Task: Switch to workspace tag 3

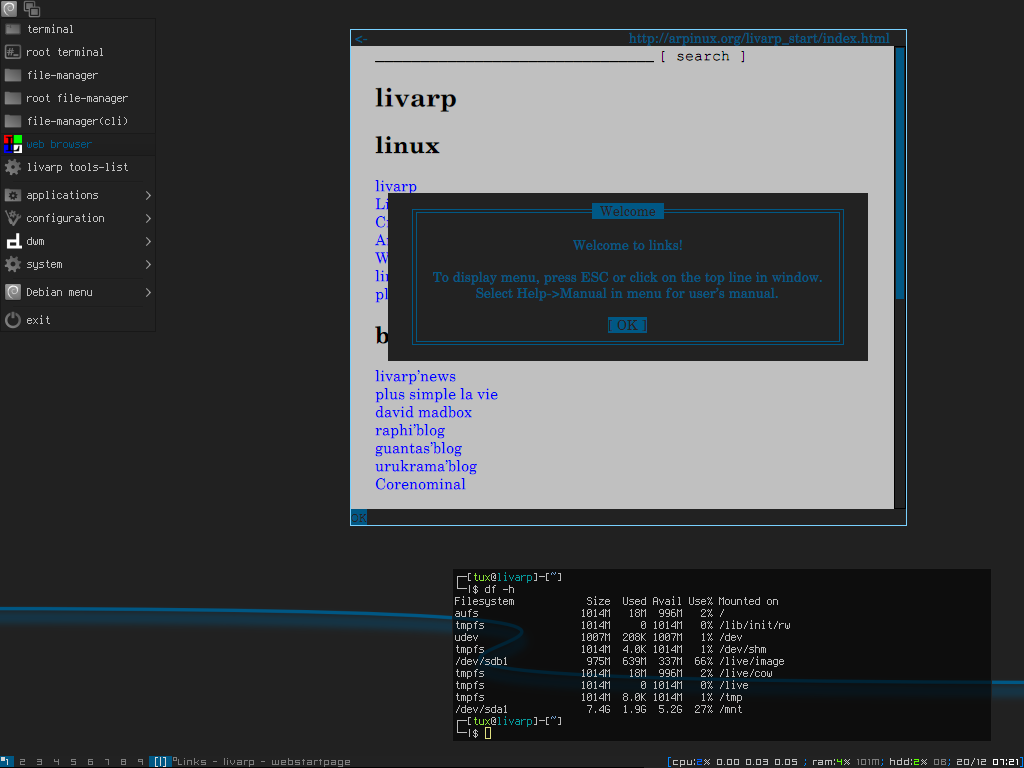Action: (x=39, y=761)
